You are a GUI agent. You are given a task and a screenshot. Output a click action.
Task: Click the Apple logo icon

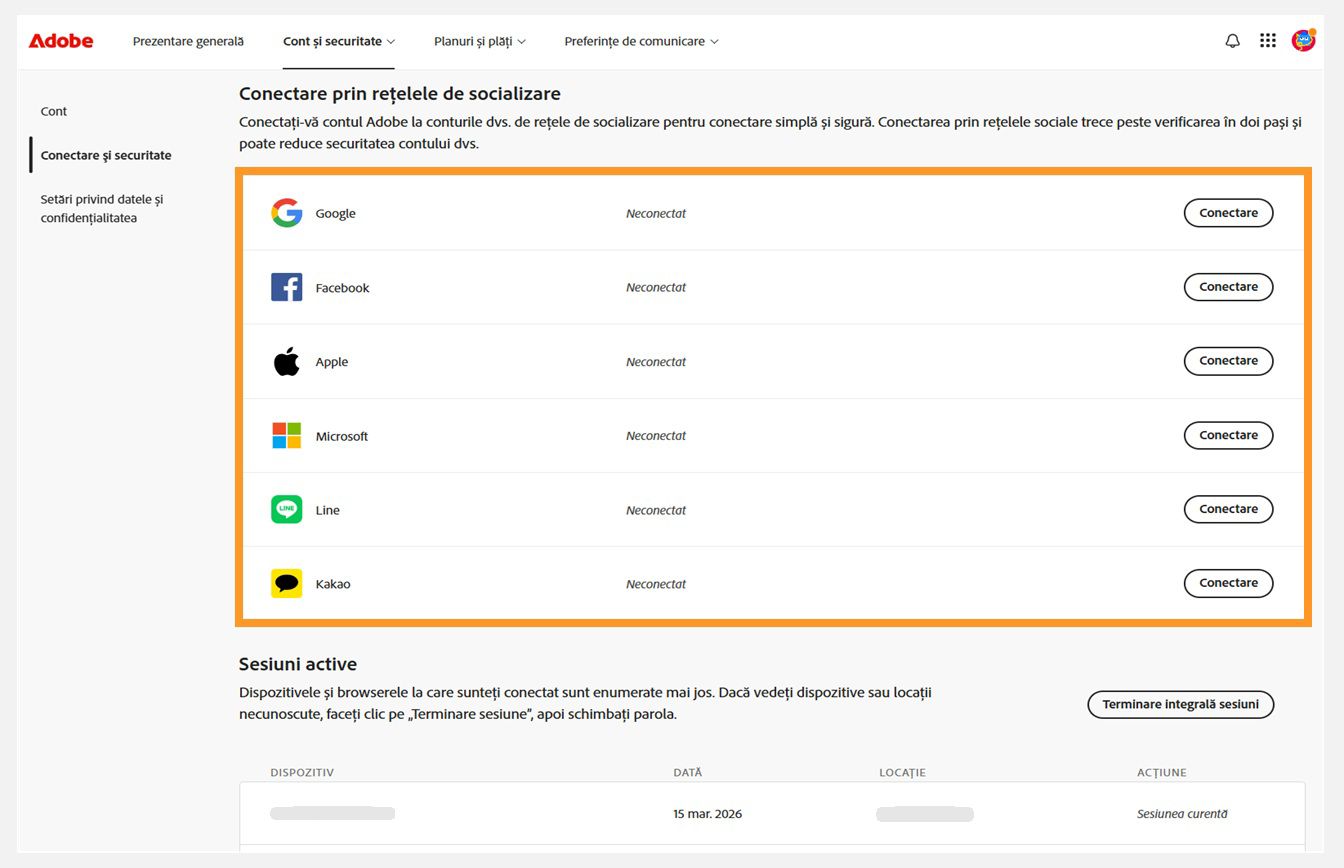(287, 361)
